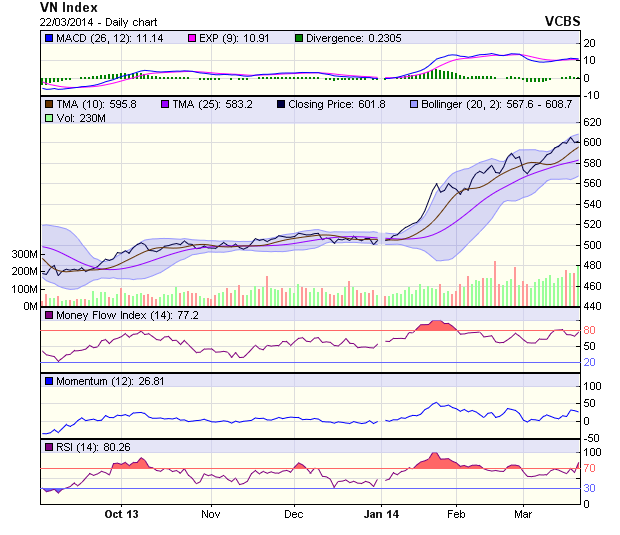This screenshot has height=535, width=620.
Task: Click the 620 price axis label
Action: pyautogui.click(x=593, y=122)
